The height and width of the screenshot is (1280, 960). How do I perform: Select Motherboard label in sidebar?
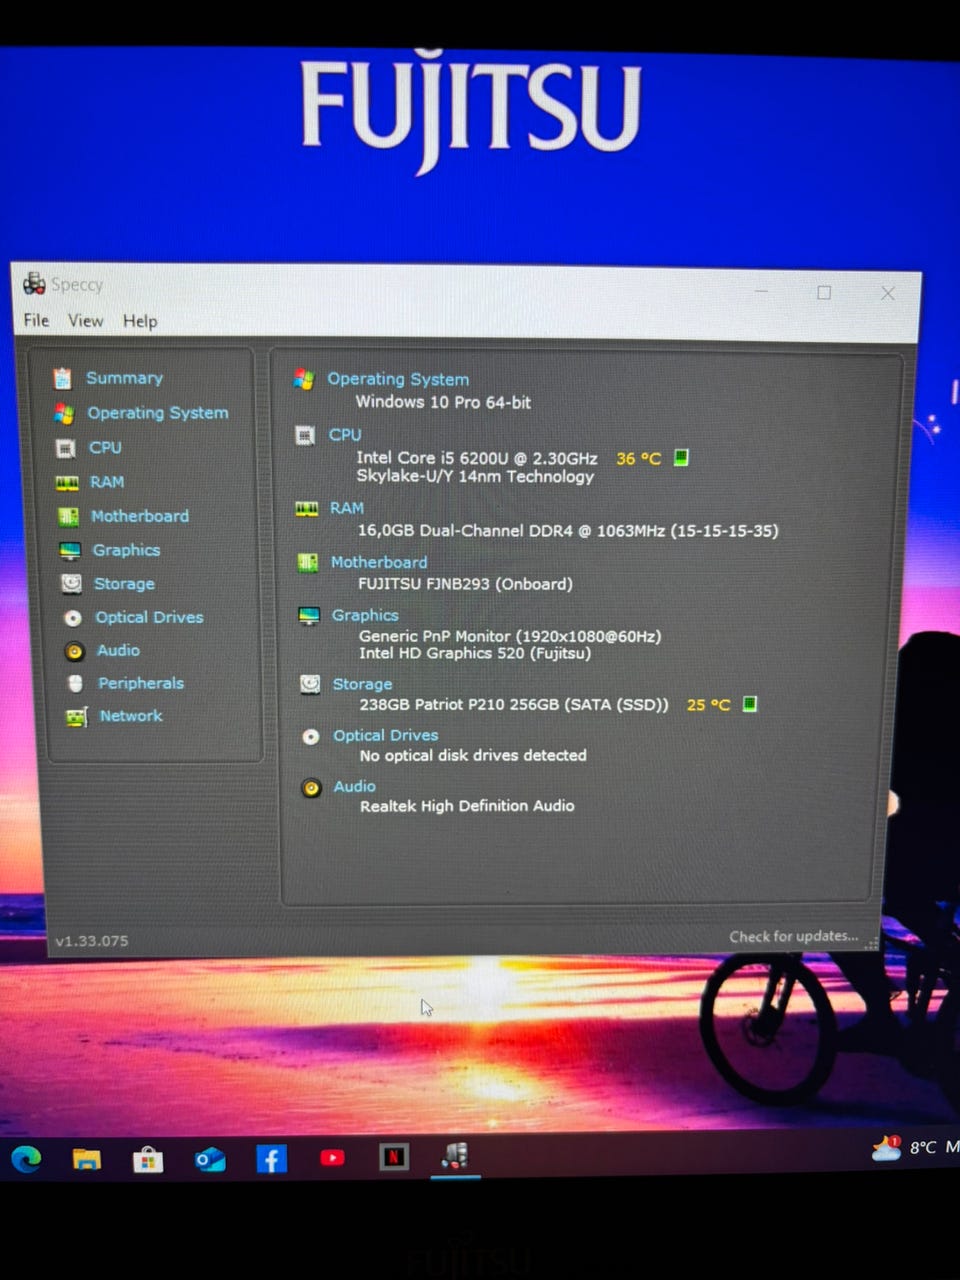(x=140, y=516)
